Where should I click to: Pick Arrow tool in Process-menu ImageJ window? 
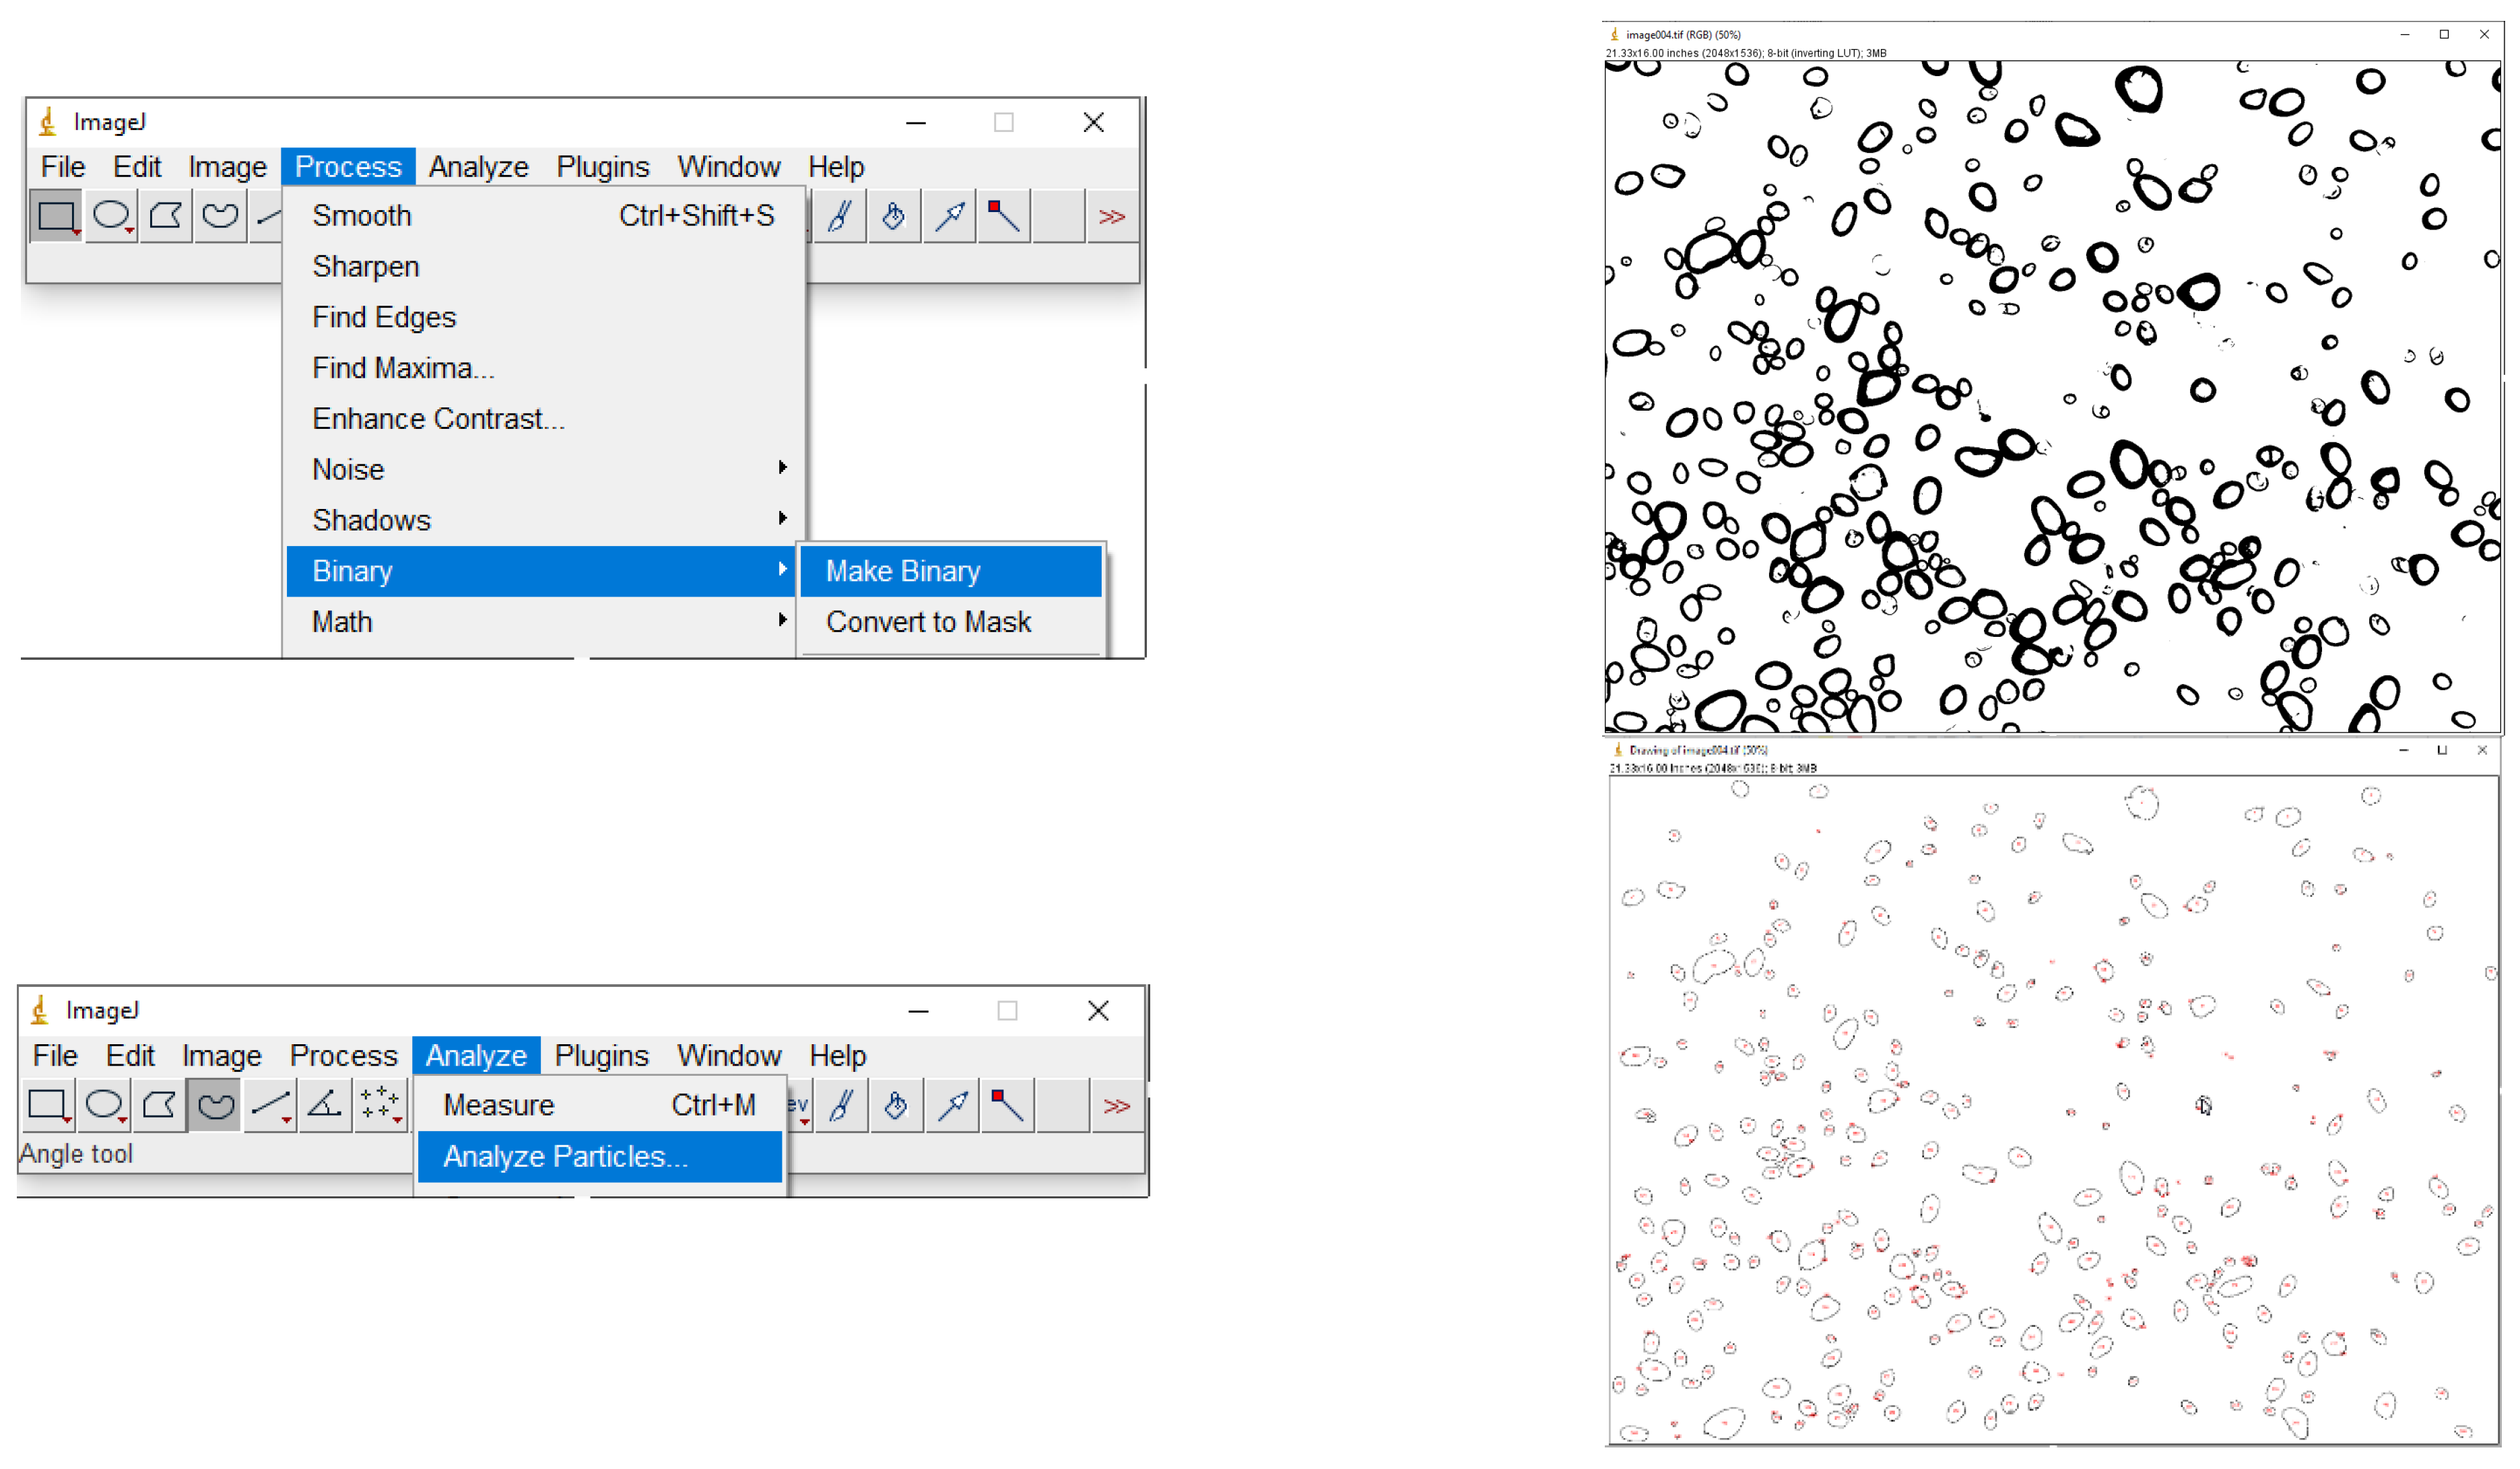coord(949,216)
